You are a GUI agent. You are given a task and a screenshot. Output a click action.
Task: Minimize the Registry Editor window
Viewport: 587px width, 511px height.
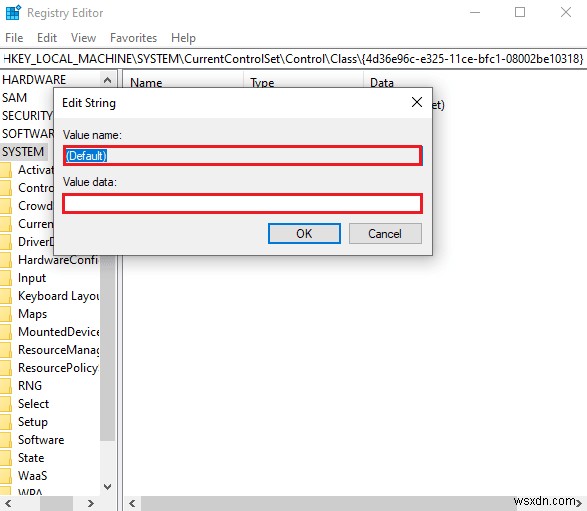475,12
